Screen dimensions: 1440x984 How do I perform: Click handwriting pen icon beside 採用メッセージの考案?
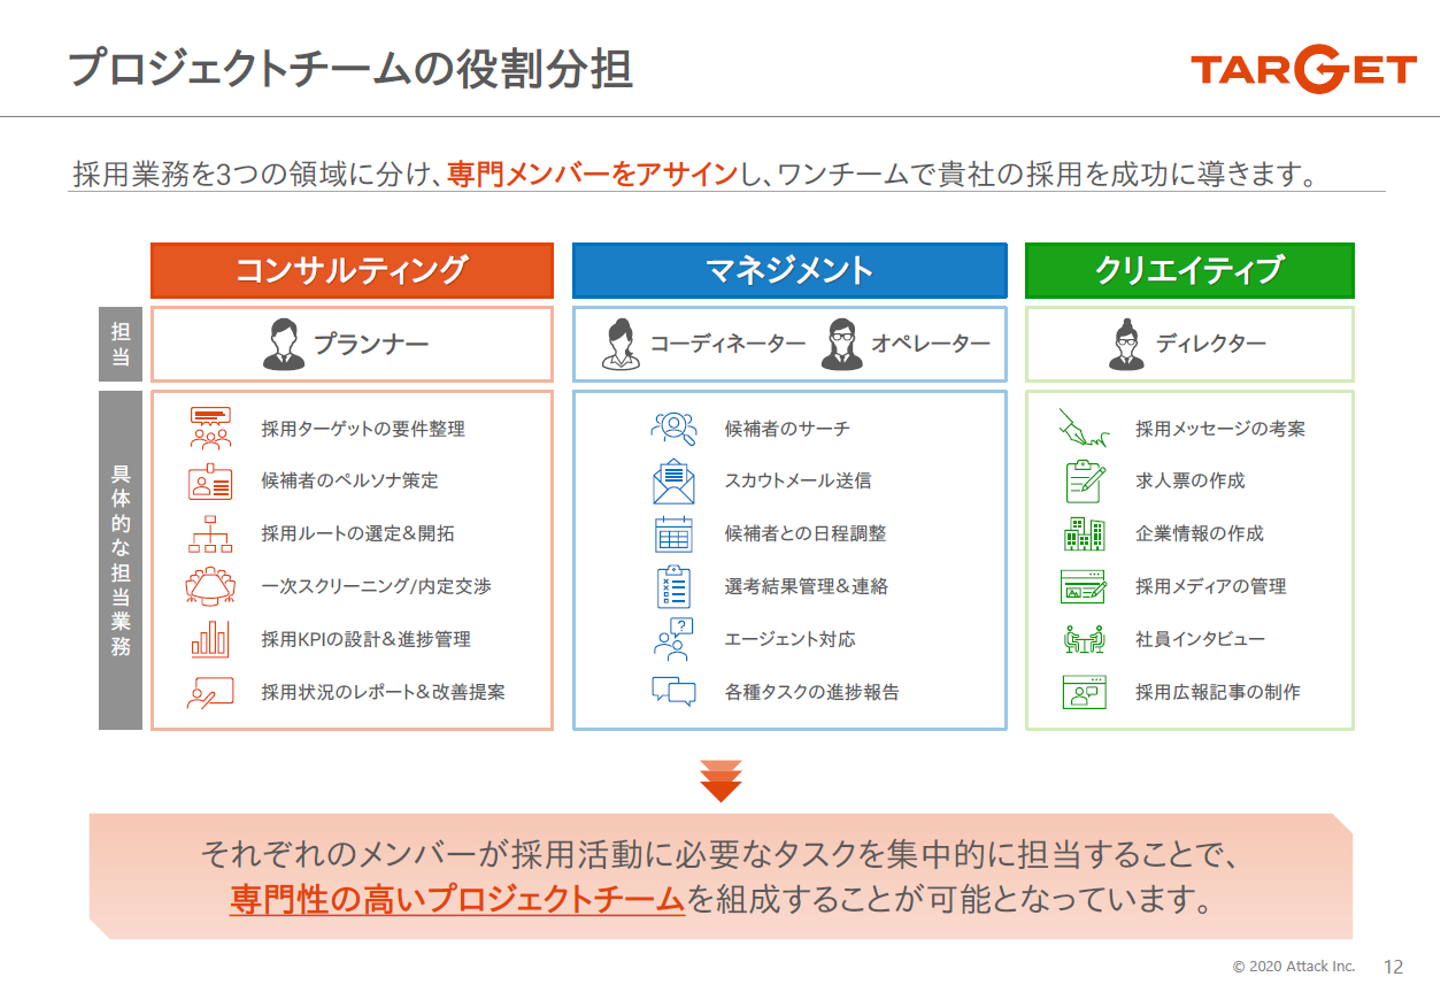pyautogui.click(x=1084, y=428)
